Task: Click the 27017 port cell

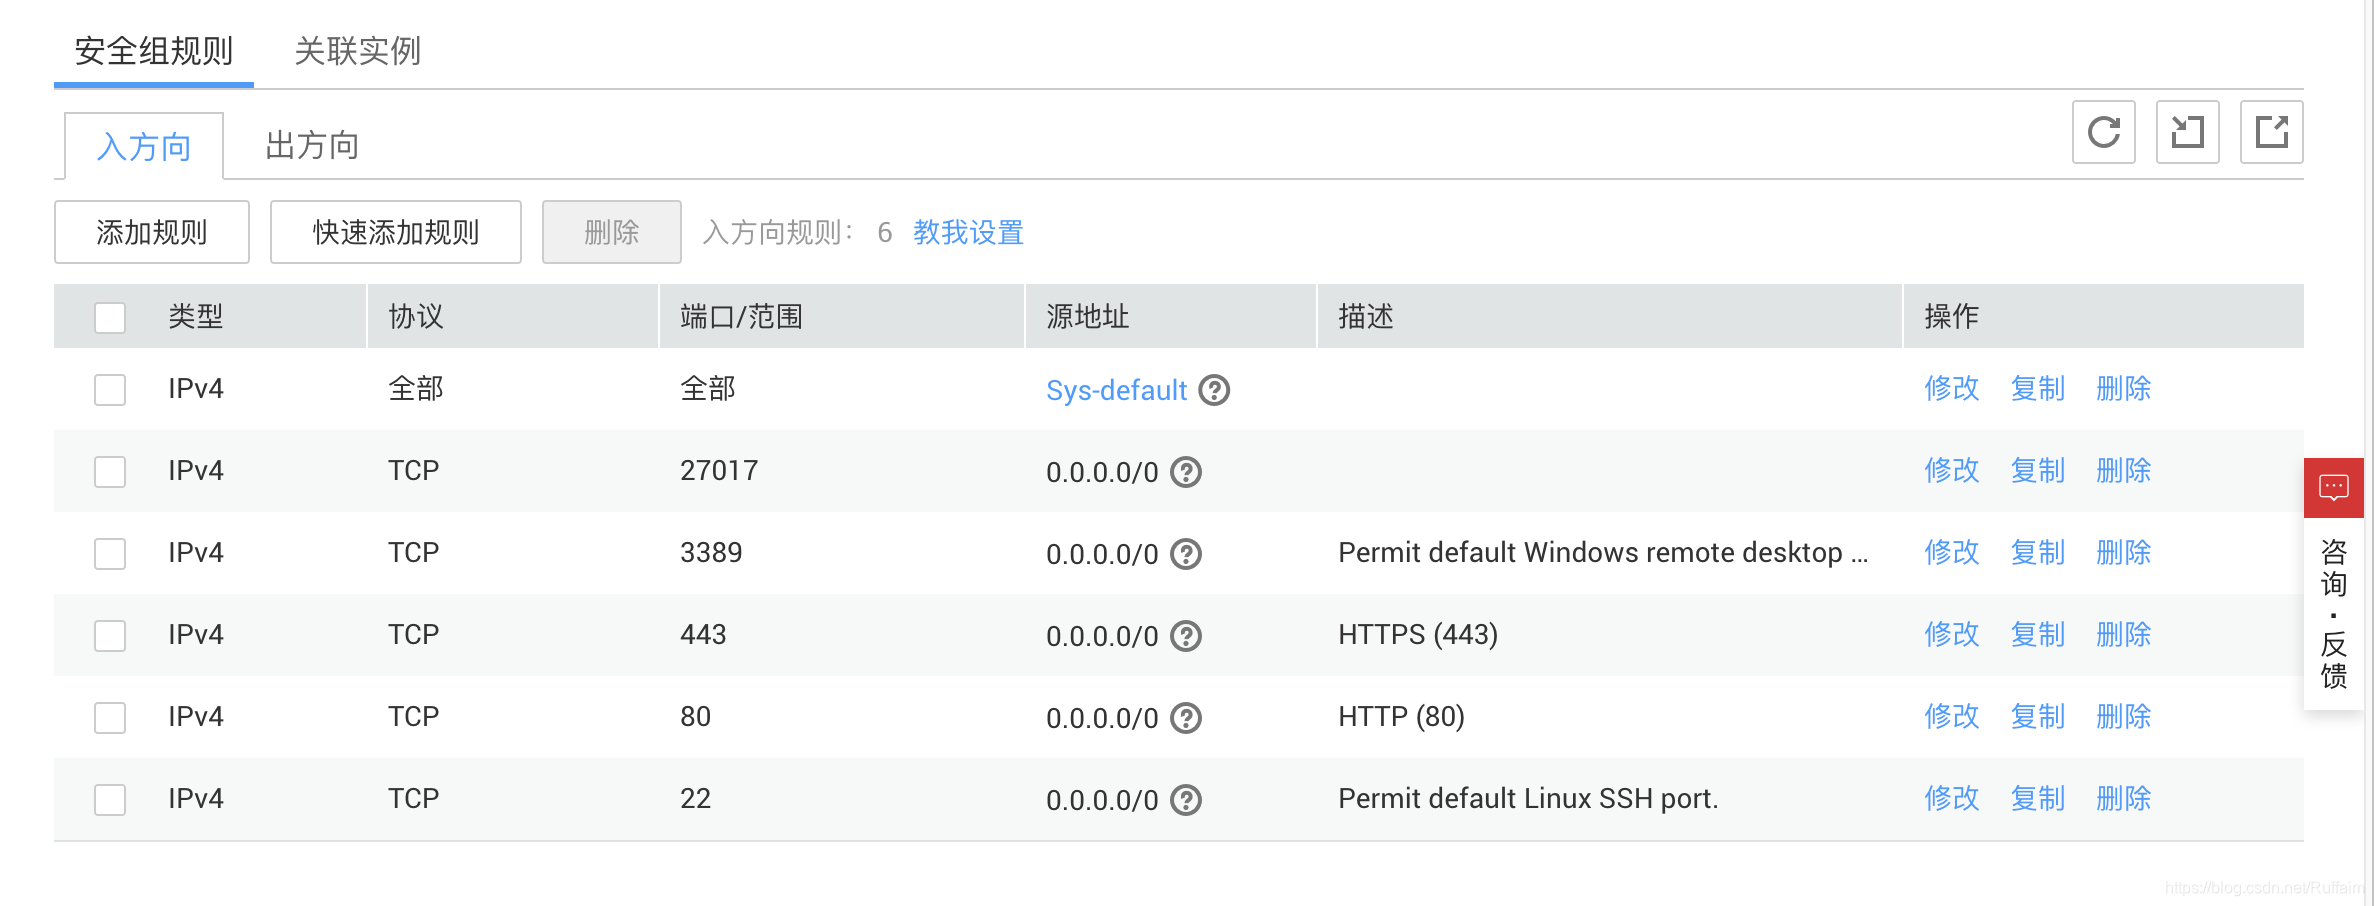Action: pos(719,471)
